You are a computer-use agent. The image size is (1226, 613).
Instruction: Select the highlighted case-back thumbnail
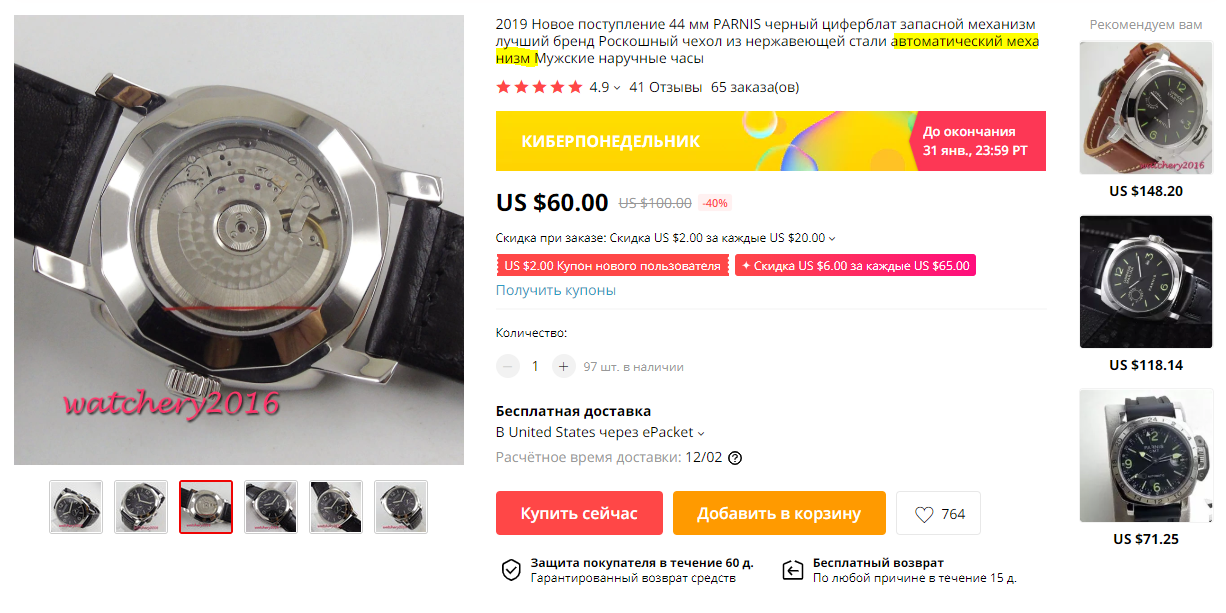tap(206, 507)
